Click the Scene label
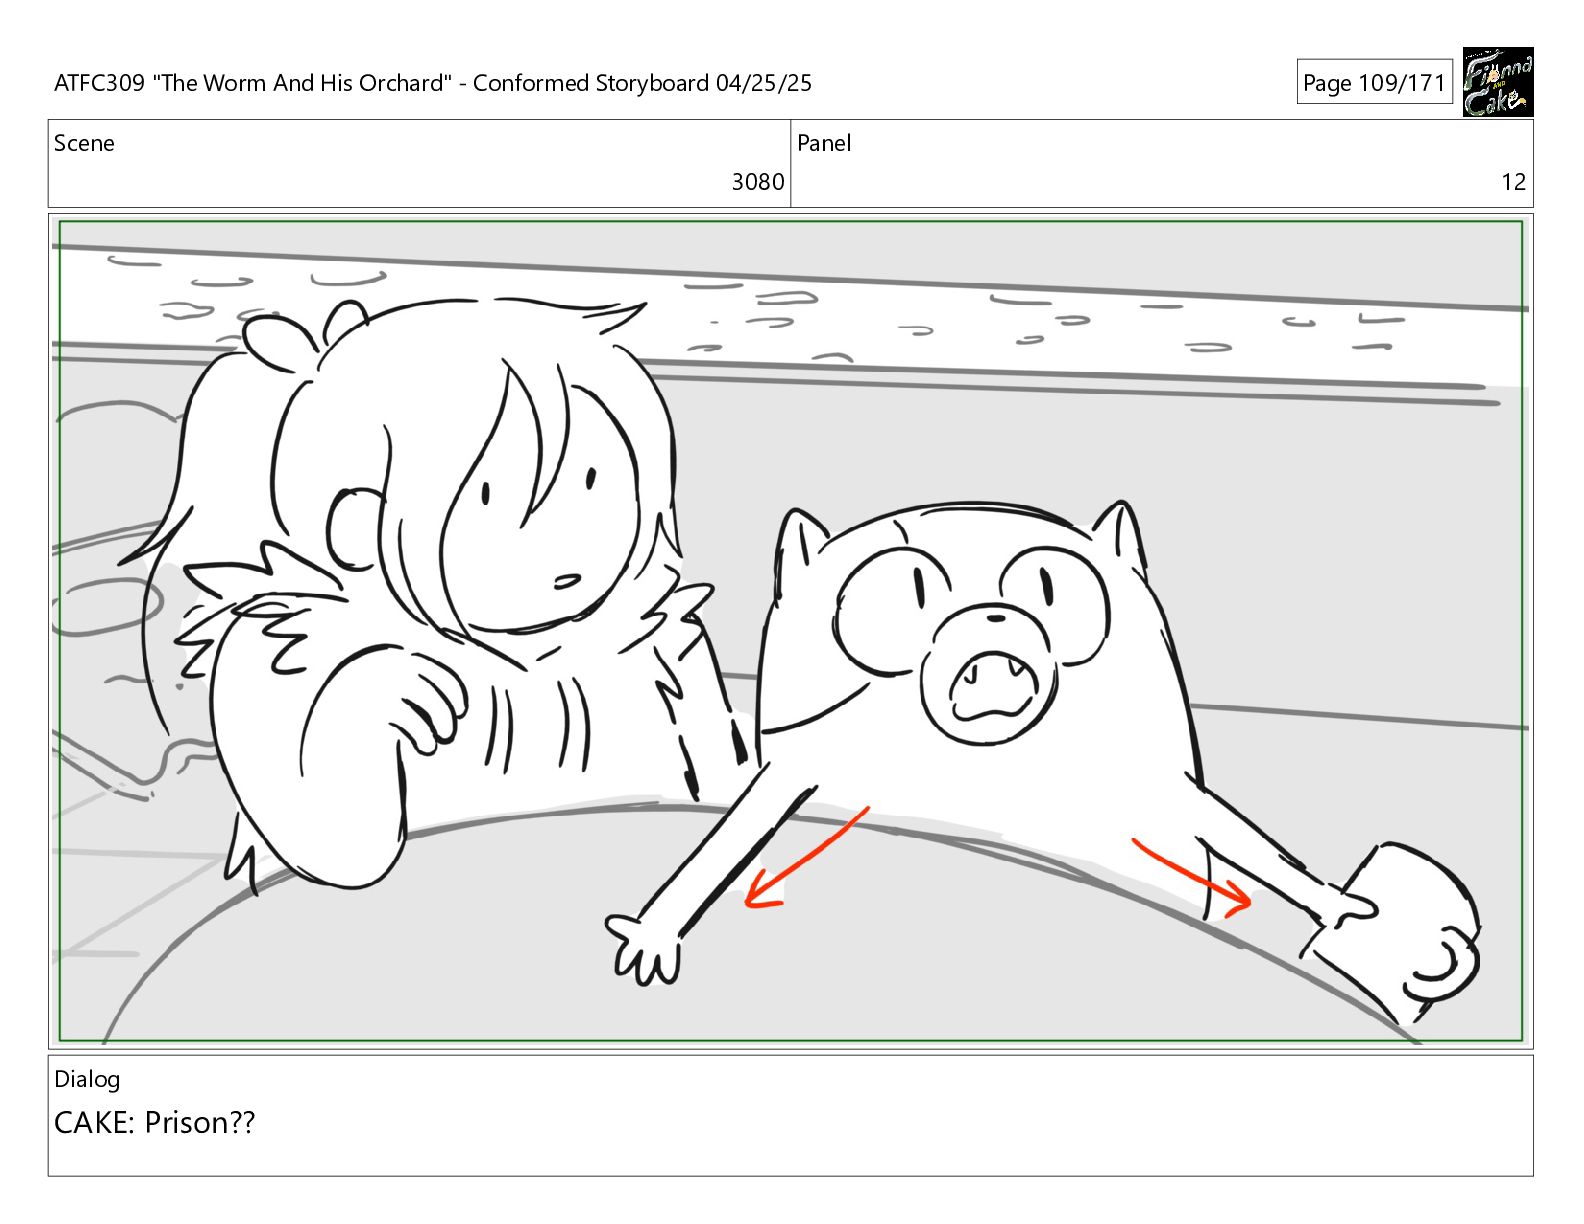Viewport: 1584px width, 1224px height. click(x=84, y=143)
